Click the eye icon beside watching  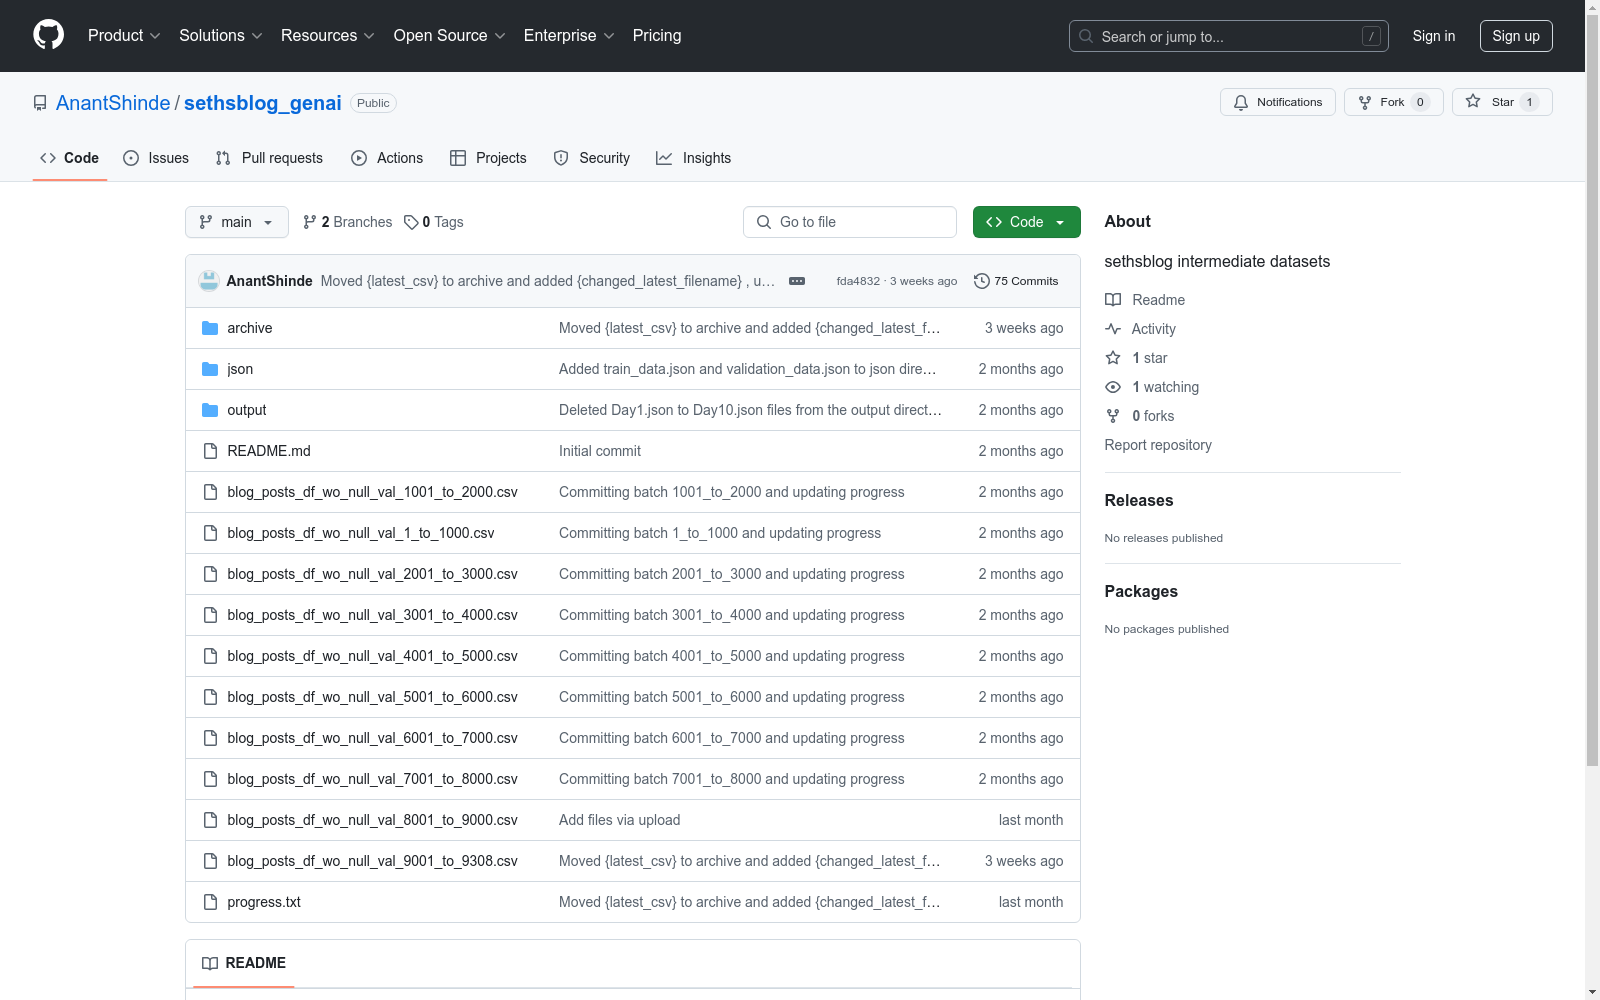click(x=1113, y=387)
